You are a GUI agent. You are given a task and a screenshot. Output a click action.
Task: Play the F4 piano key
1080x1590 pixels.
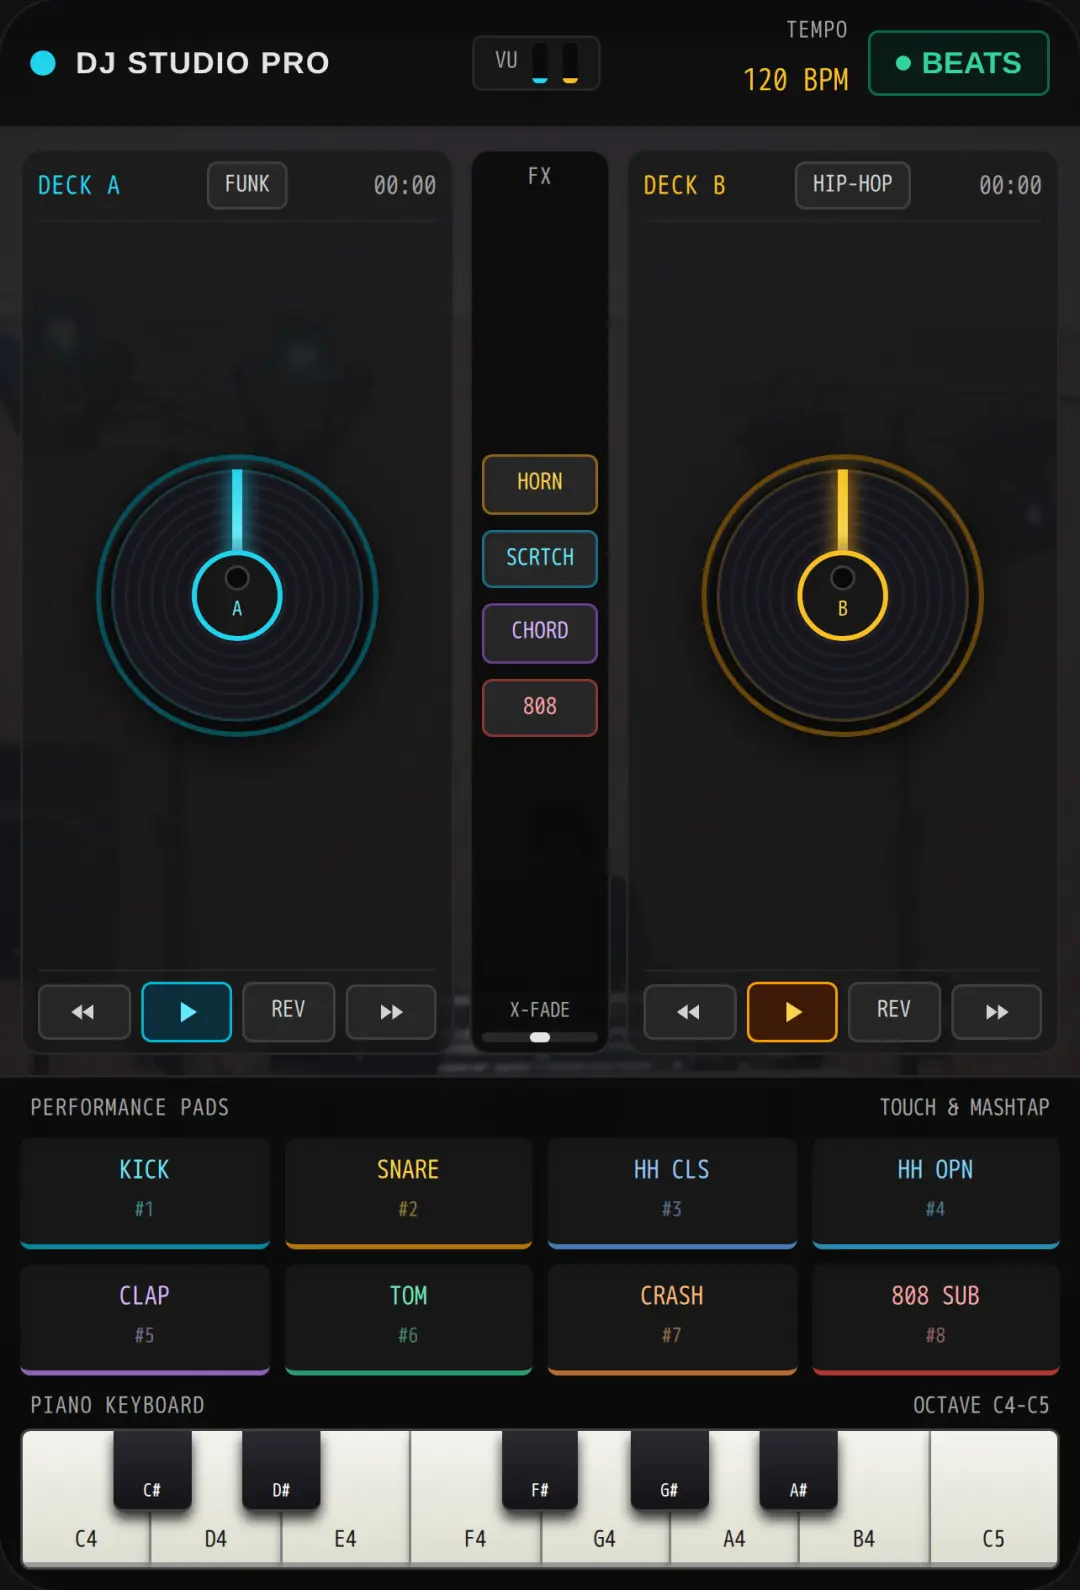click(475, 1538)
